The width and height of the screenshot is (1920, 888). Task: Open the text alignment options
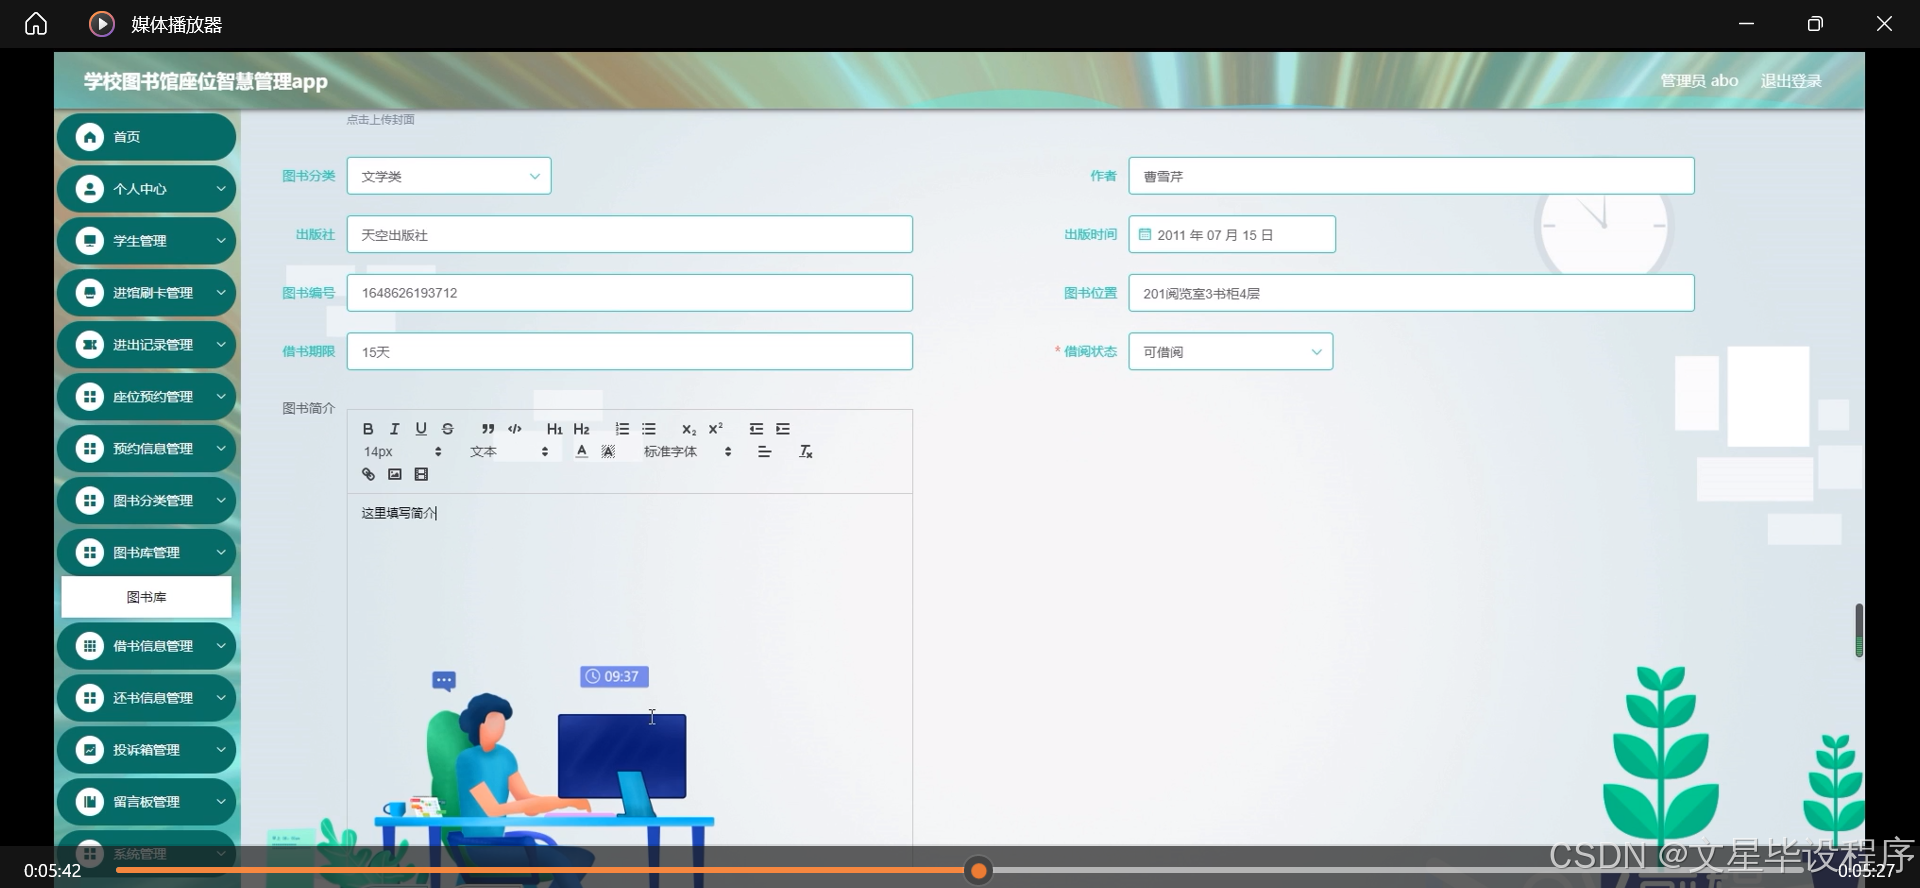click(x=765, y=452)
